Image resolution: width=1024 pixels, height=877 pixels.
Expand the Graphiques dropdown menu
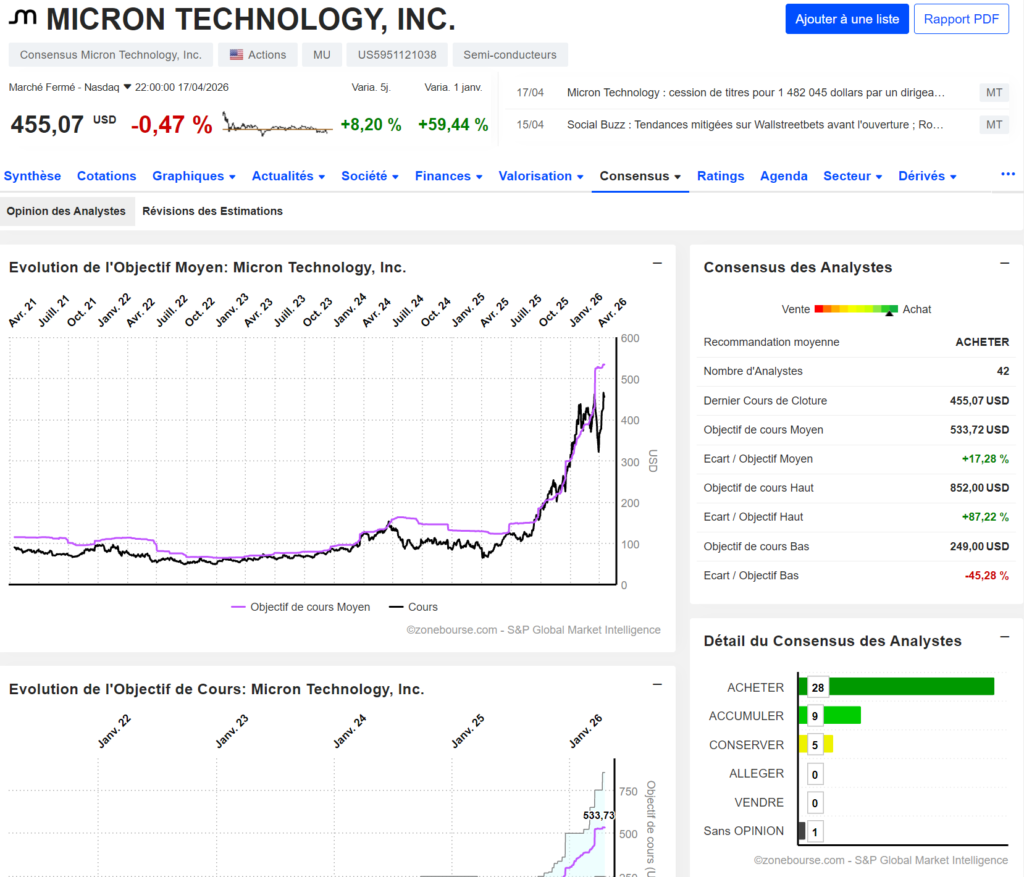tap(194, 176)
